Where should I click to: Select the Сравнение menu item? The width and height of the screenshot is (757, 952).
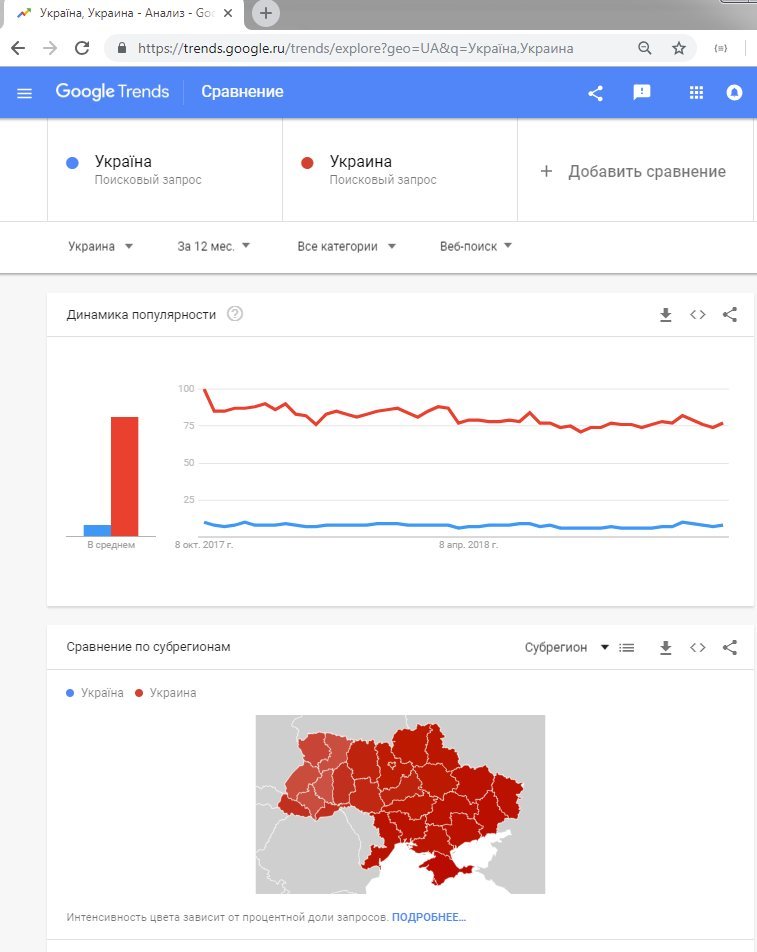pyautogui.click(x=243, y=92)
